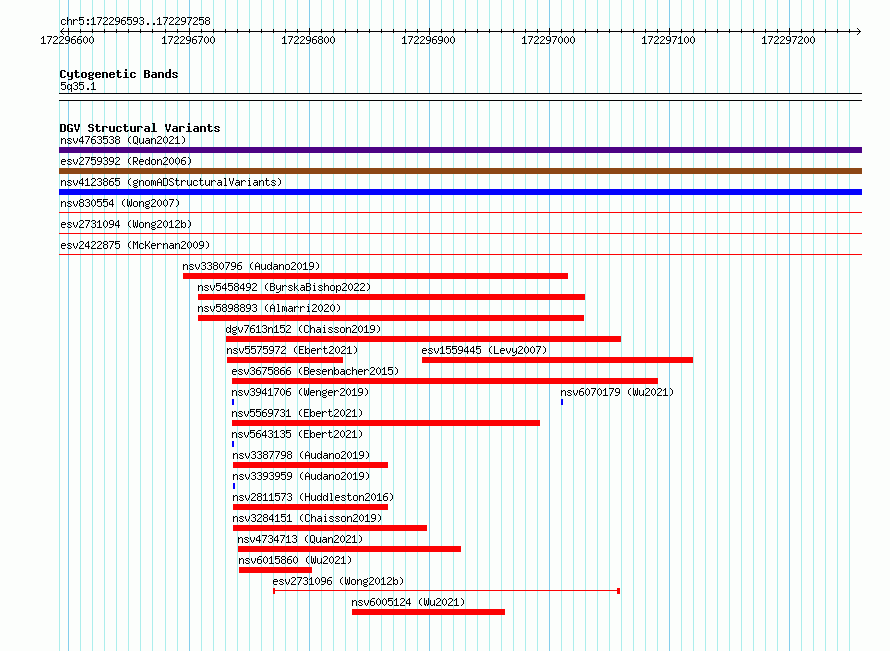
Task: Click the blue tick under nsv6070179
Action: point(562,402)
